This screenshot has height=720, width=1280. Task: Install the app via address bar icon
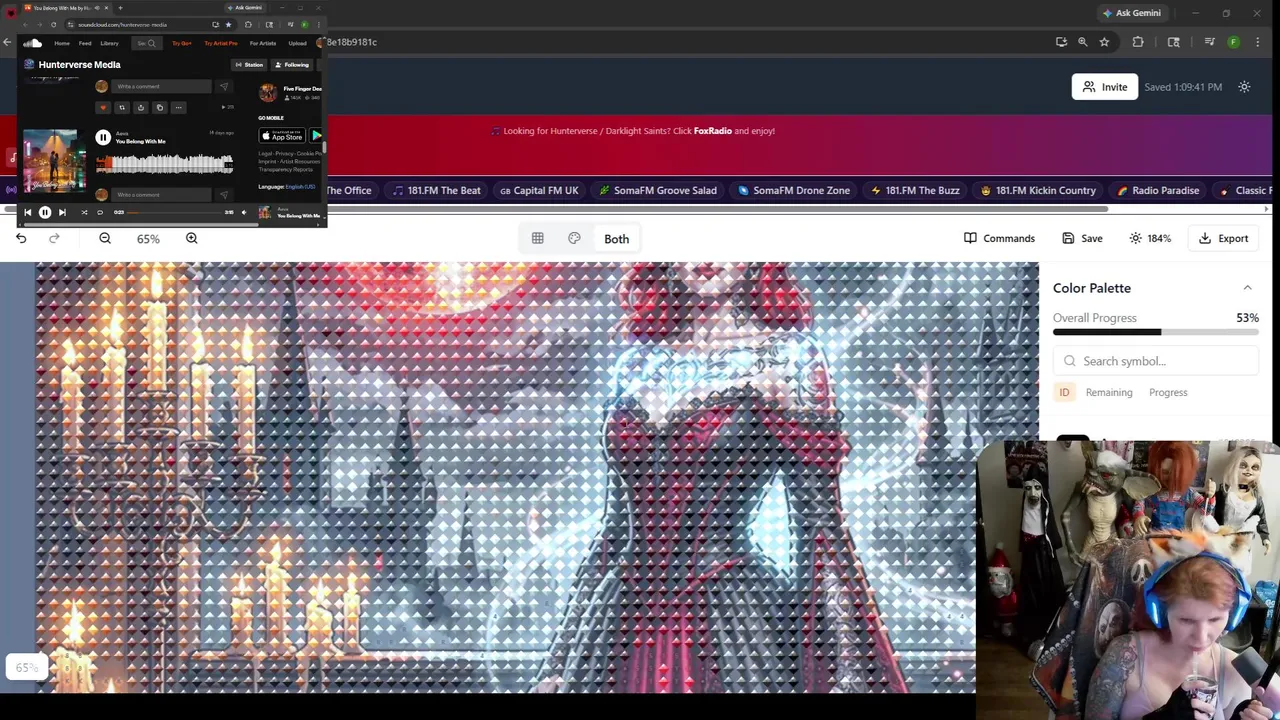pyautogui.click(x=1061, y=42)
